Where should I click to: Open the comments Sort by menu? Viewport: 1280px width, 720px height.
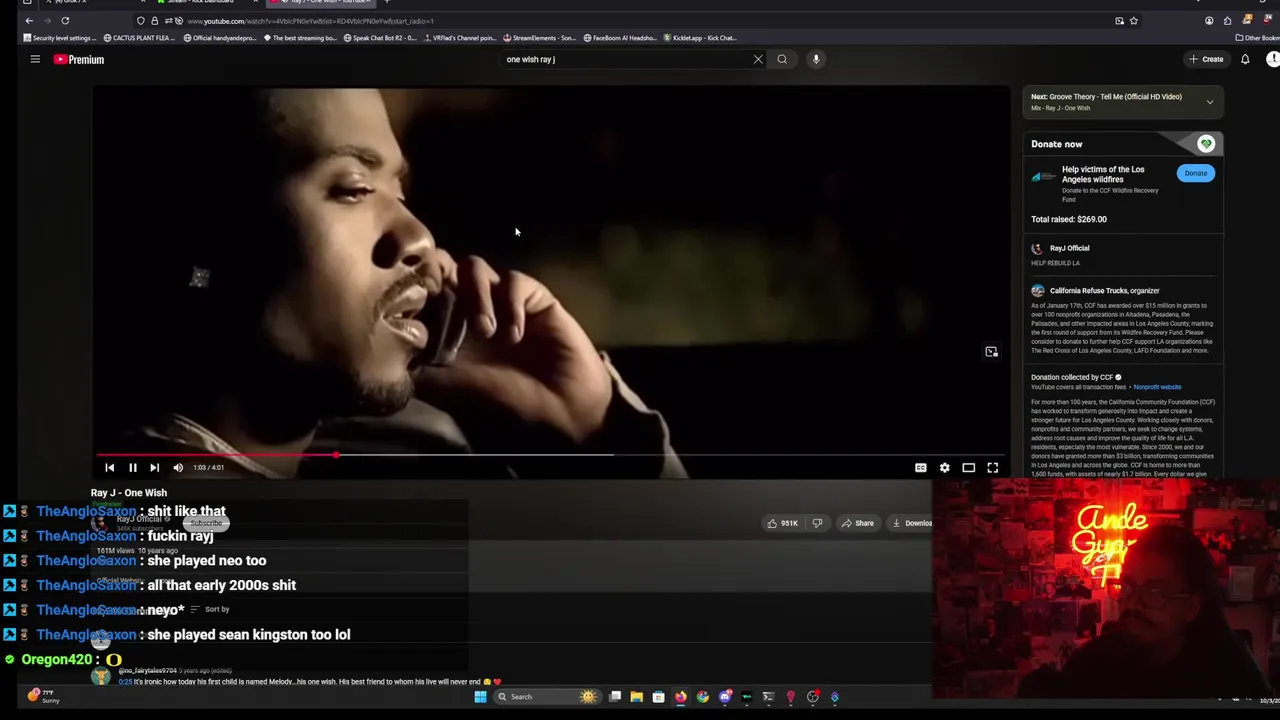click(211, 609)
